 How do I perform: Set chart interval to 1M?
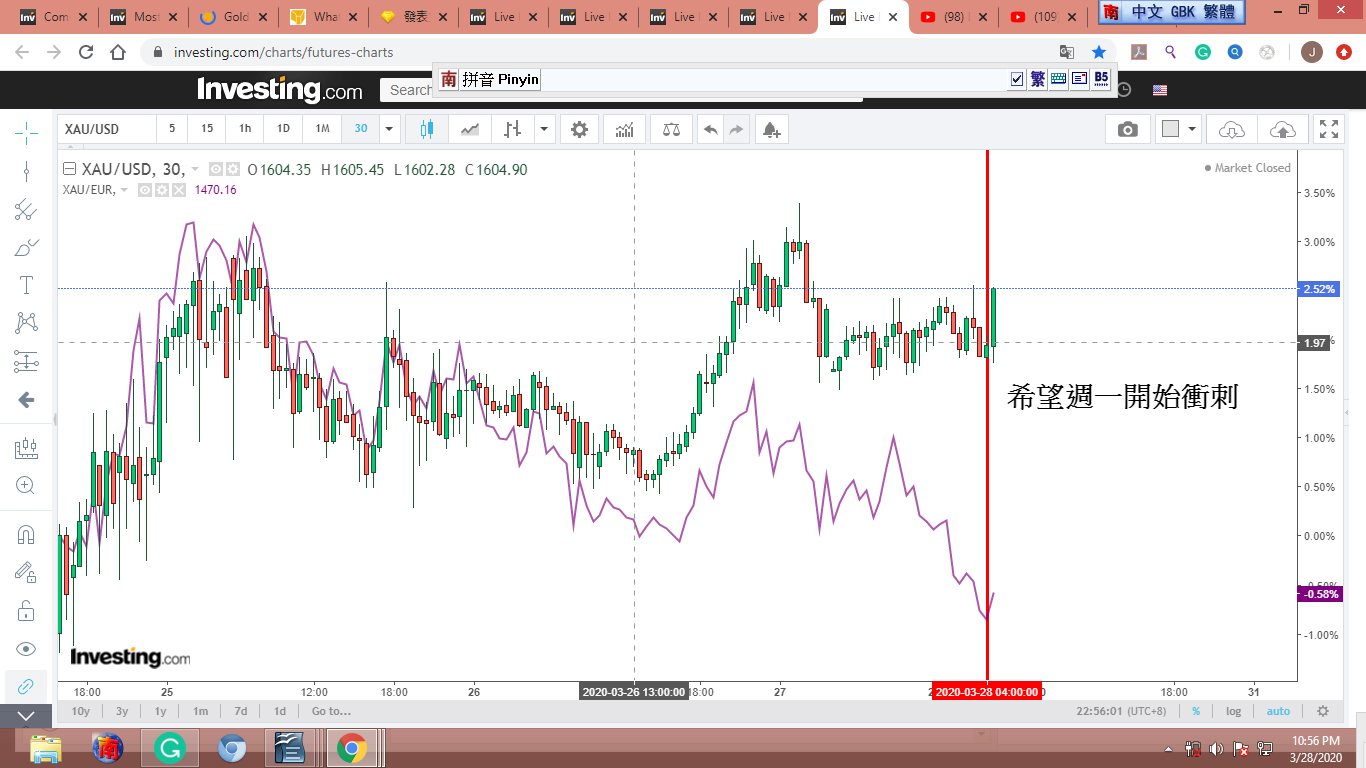click(322, 128)
